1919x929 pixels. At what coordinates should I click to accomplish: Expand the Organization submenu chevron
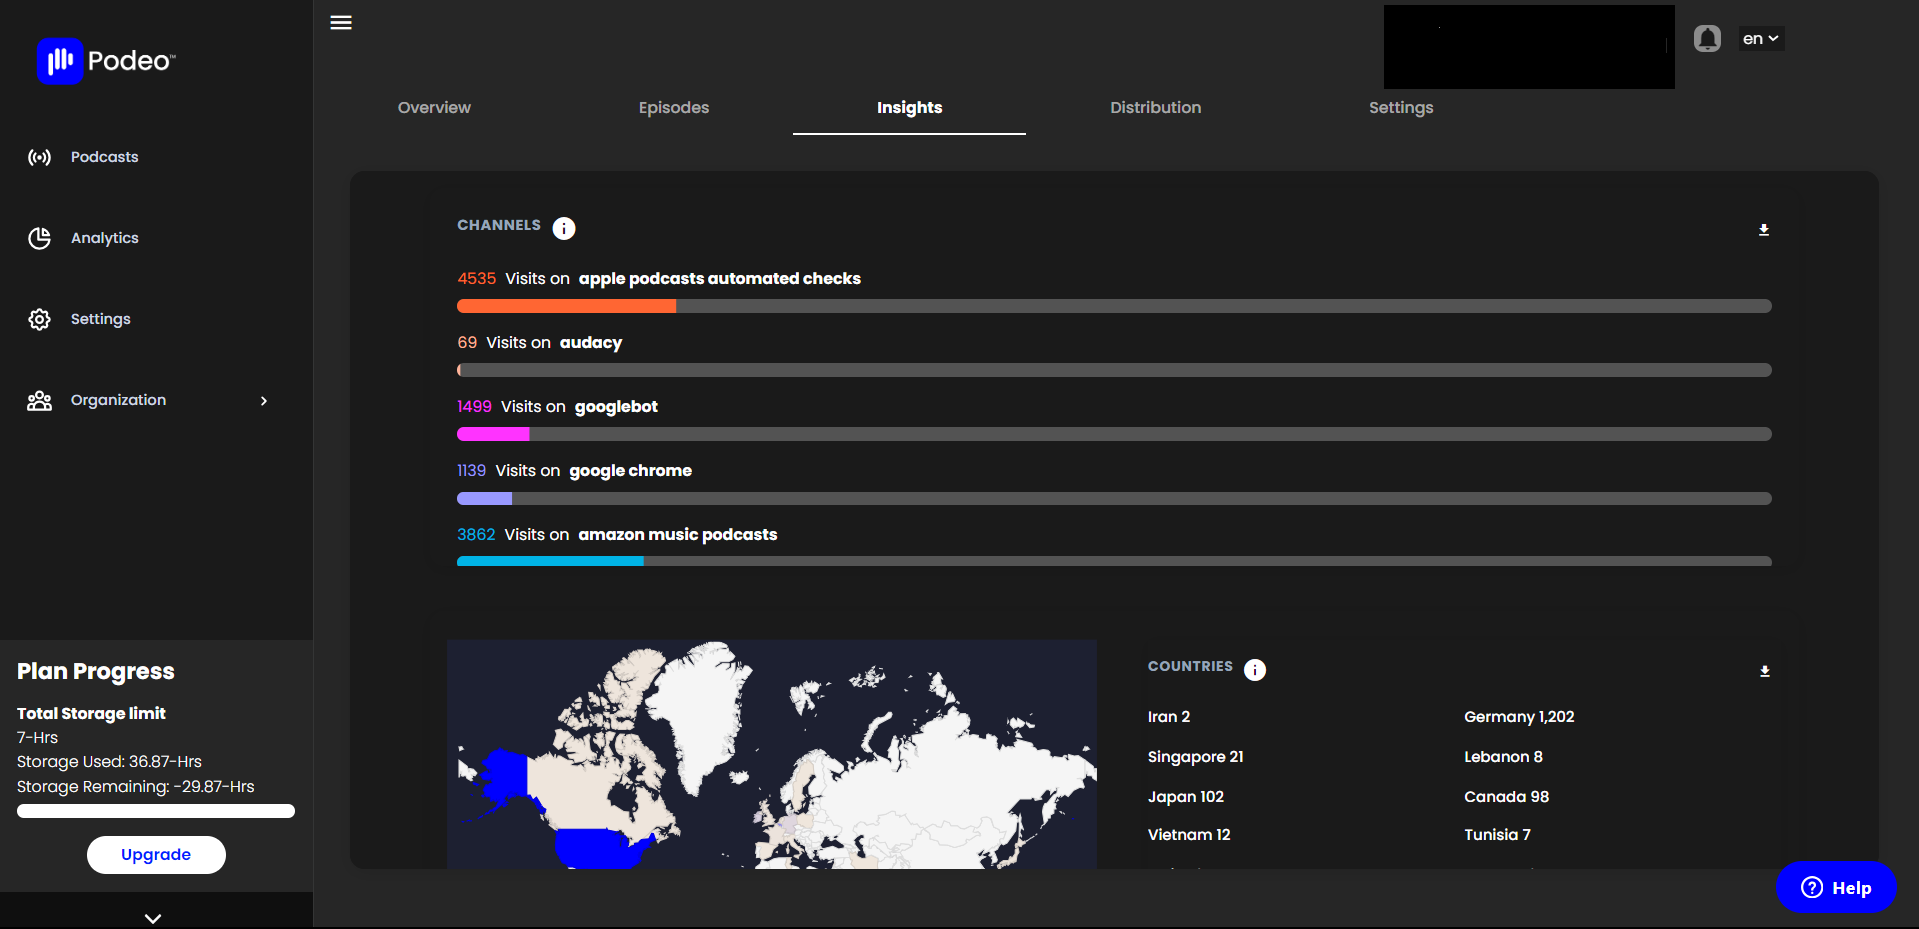tap(264, 401)
